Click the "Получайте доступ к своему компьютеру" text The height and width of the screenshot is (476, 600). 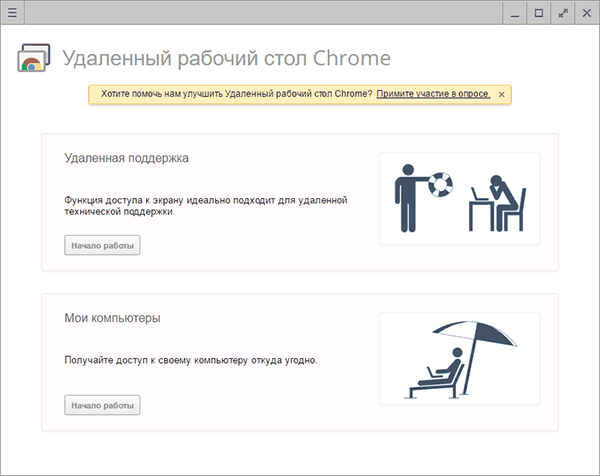[x=190, y=360]
